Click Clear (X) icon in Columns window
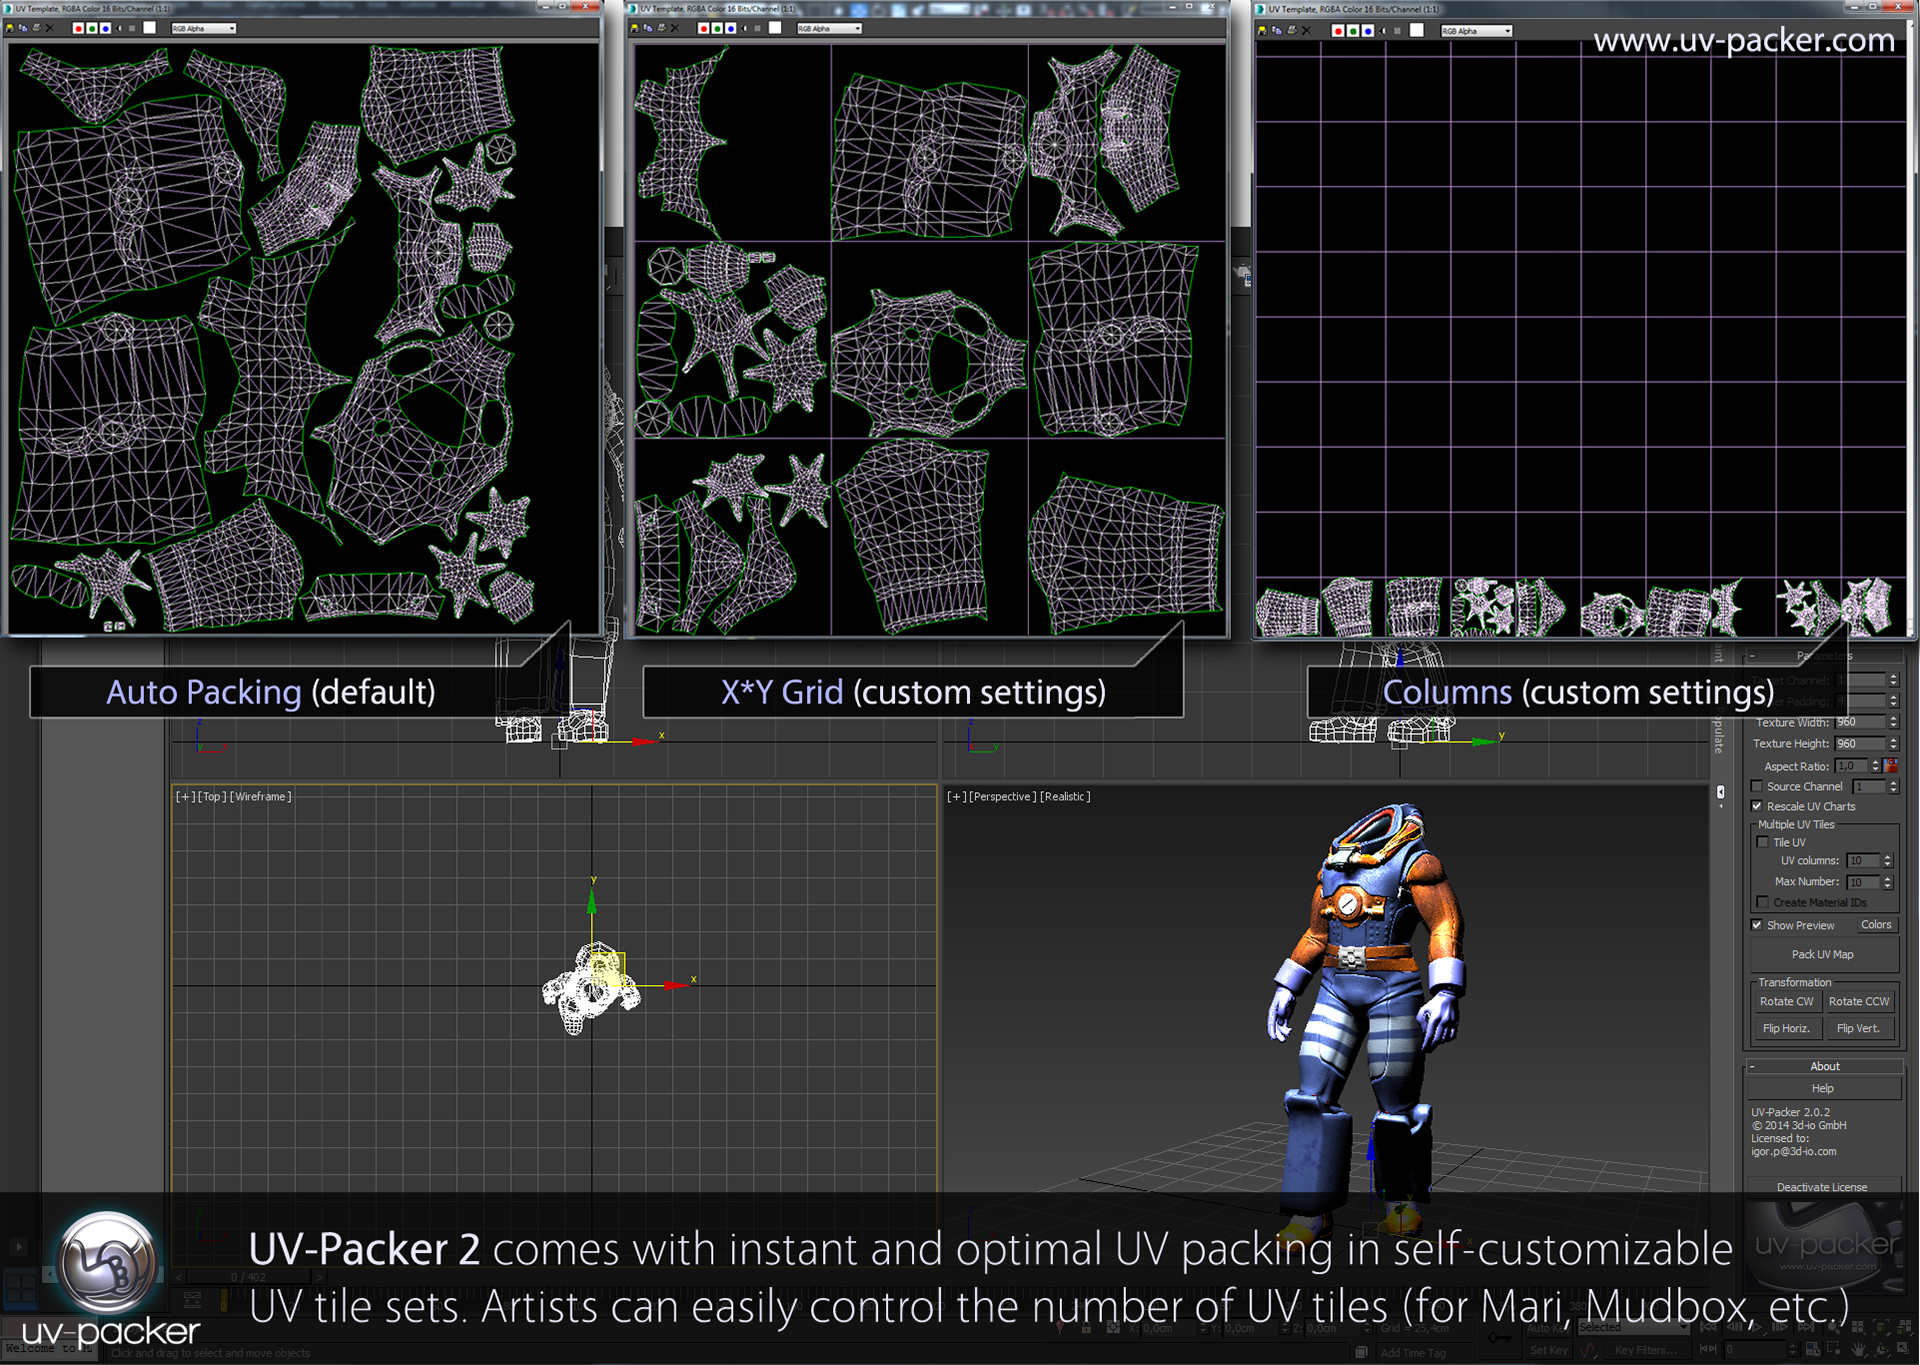The height and width of the screenshot is (1365, 1920). pyautogui.click(x=1306, y=31)
